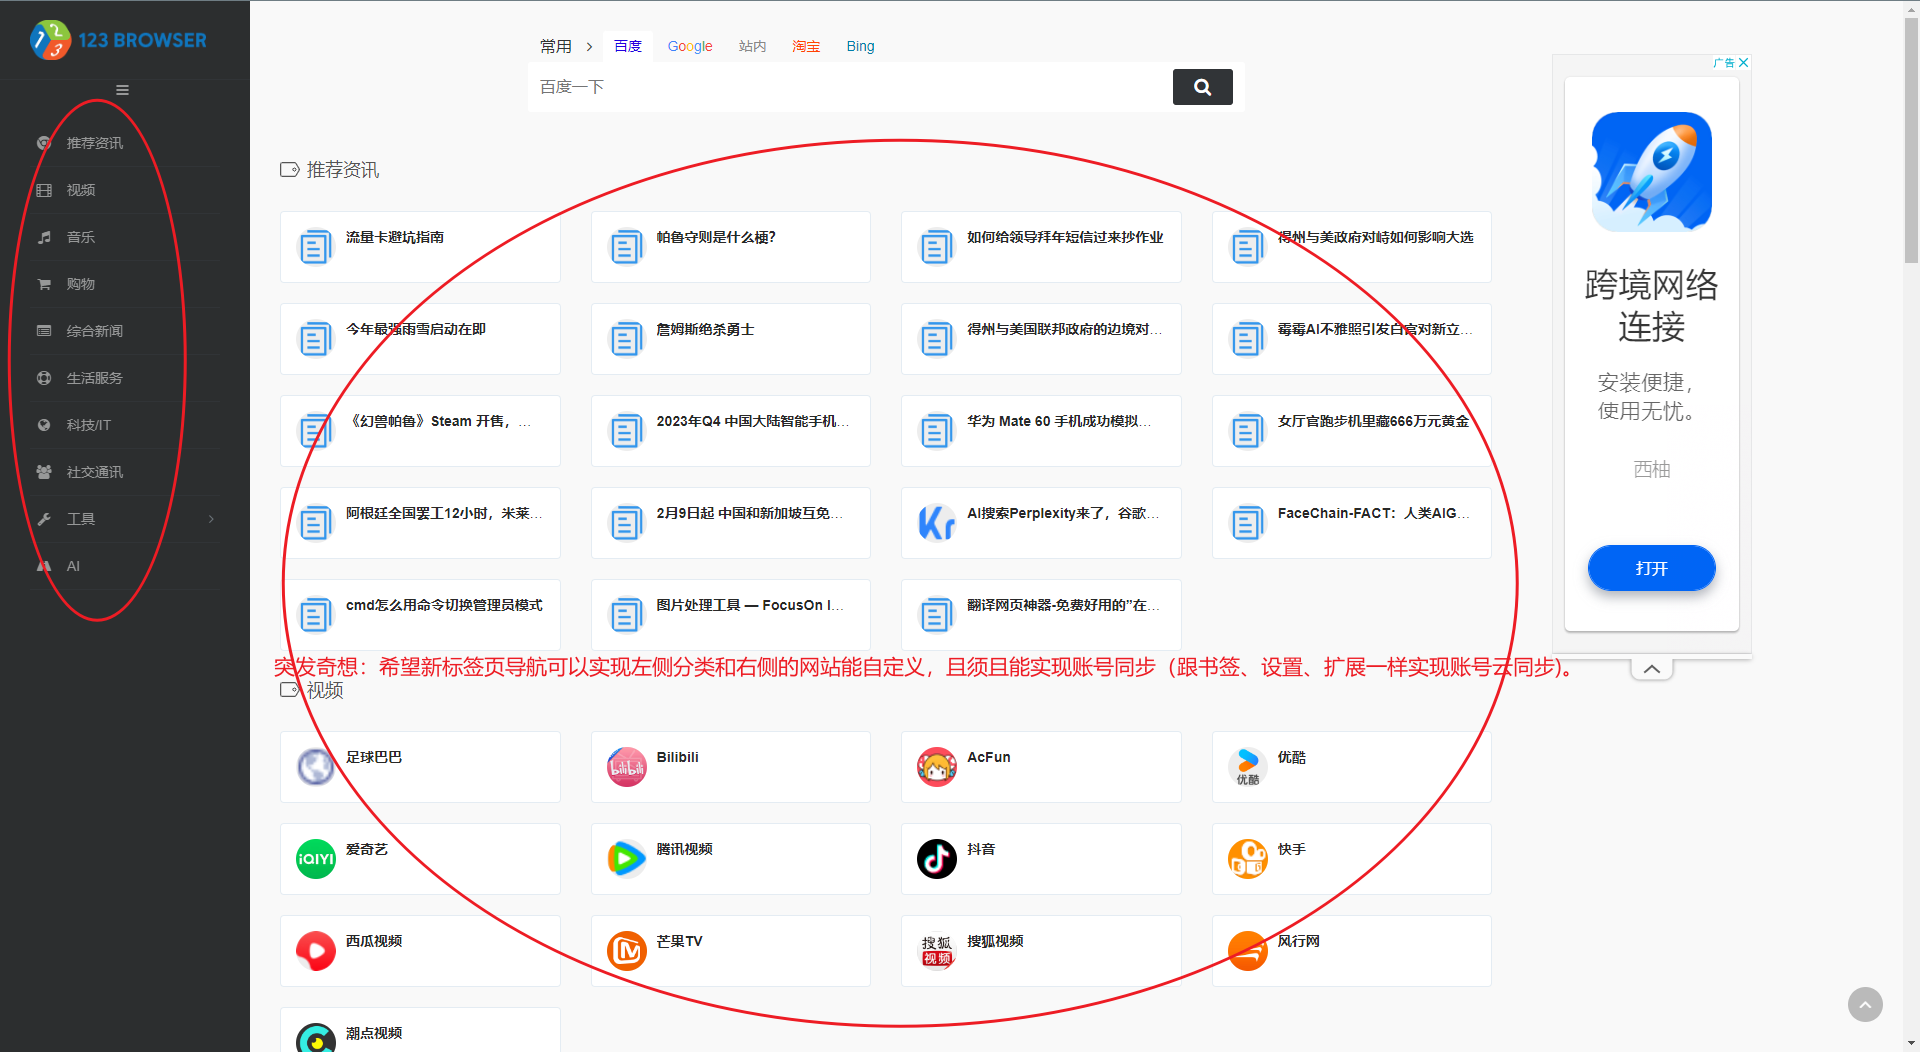Open article 帕鲁守则是什么梗?
Screen dimensions: 1920x1052
pyautogui.click(x=731, y=247)
